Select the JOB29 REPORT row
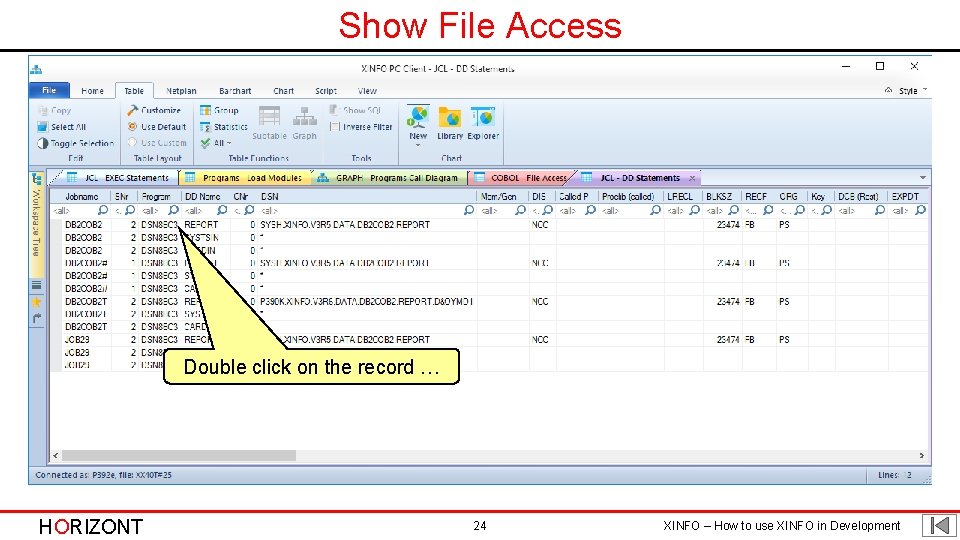Image resolution: width=960 pixels, height=540 pixels. [490, 339]
